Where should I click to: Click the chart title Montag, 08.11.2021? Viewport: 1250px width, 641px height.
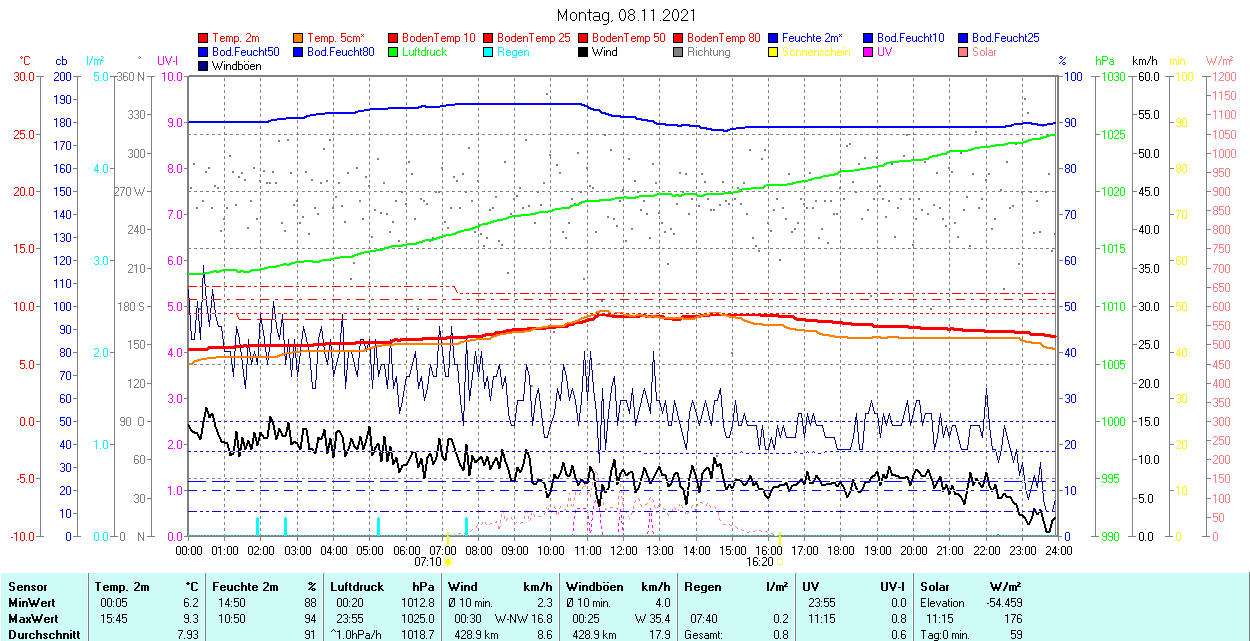click(x=626, y=16)
